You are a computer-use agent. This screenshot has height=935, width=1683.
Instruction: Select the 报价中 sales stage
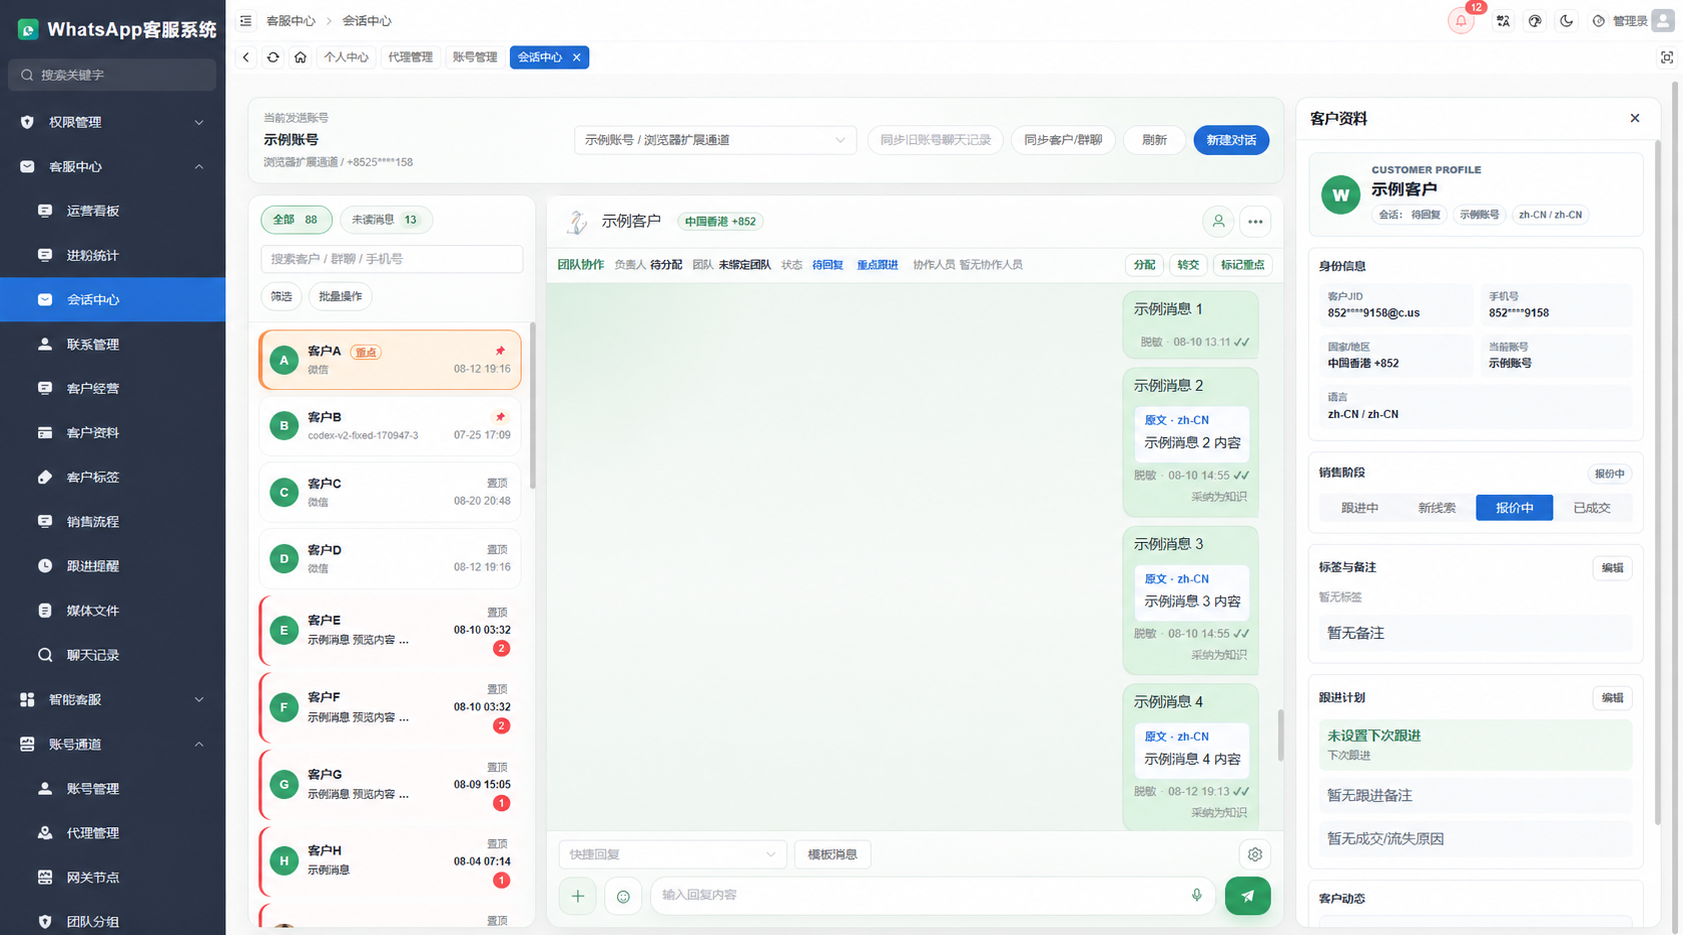1514,508
